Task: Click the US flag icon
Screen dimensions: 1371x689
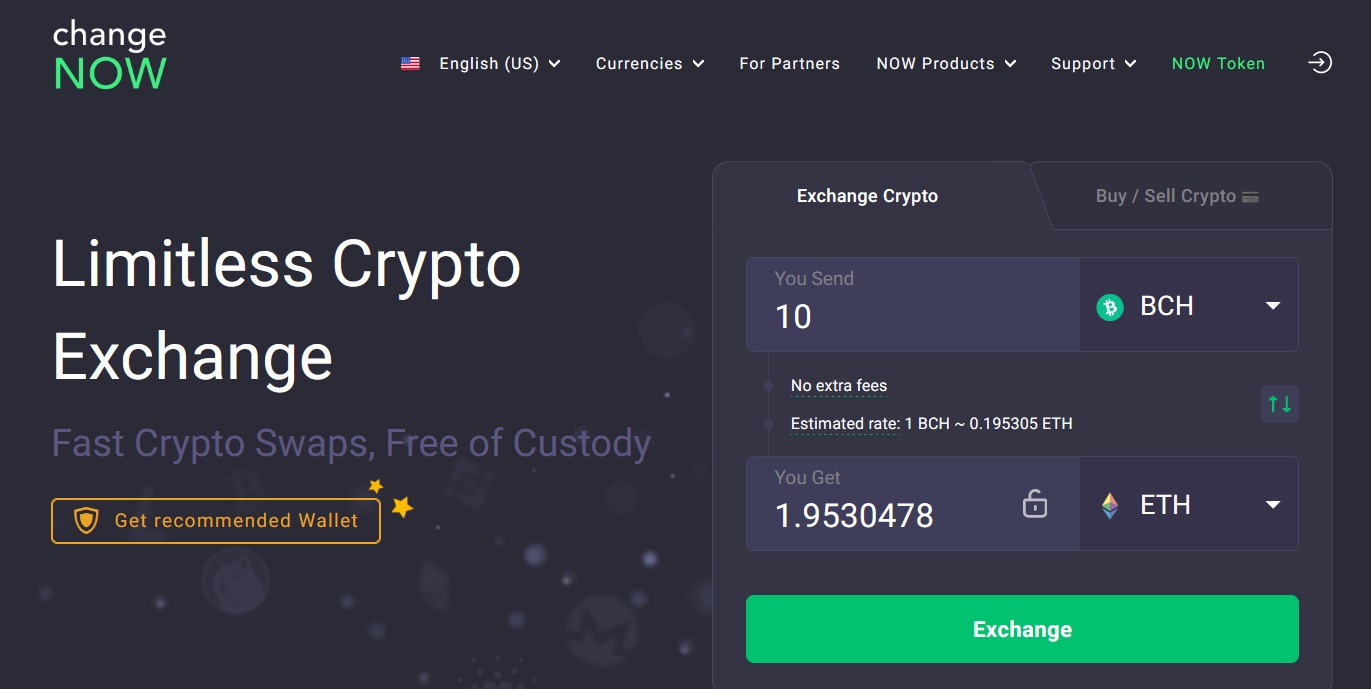Action: click(410, 63)
